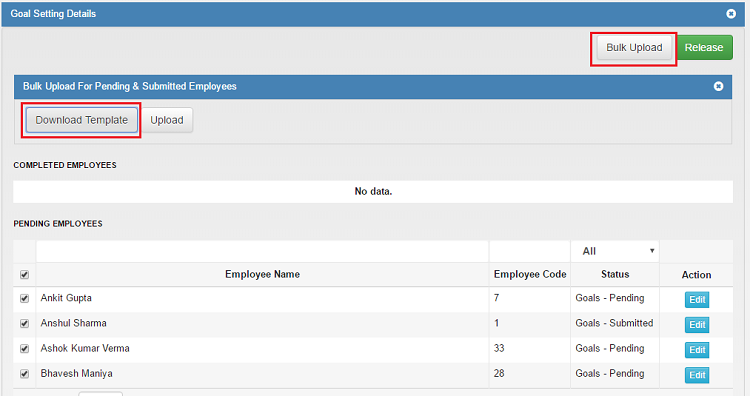Edit goals for Ankit Gupta
This screenshot has width=750, height=396.
click(697, 300)
